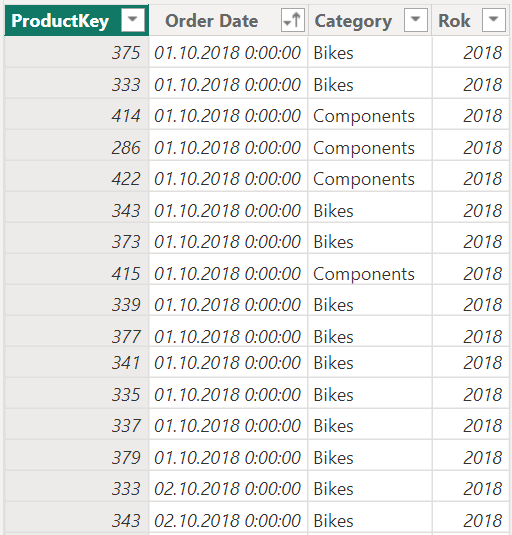
Task: Click the ProductKey cell with value 341
Action: click(x=77, y=362)
